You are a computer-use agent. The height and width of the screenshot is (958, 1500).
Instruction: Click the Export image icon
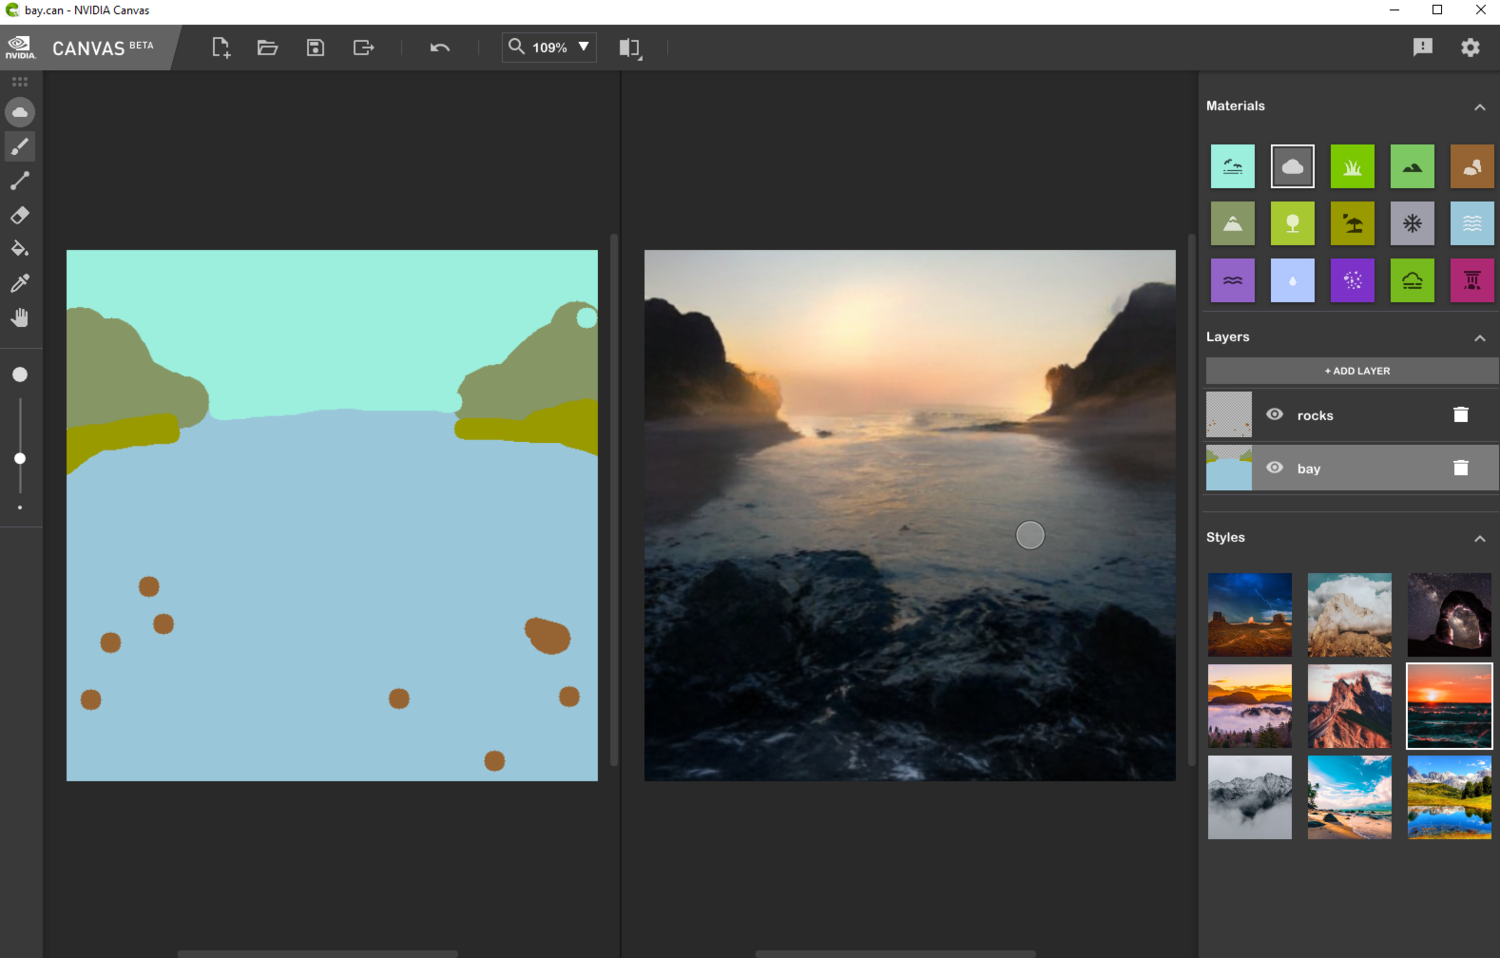click(363, 48)
